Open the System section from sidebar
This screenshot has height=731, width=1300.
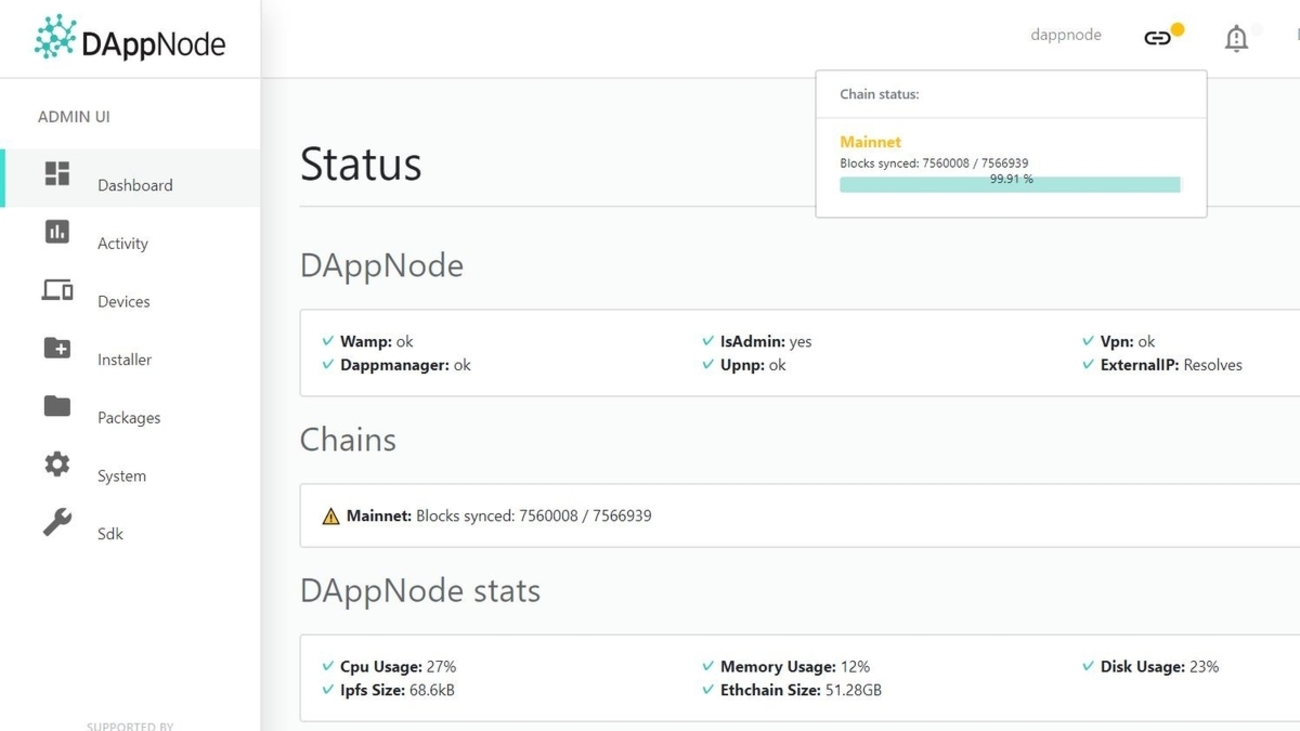tap(121, 475)
